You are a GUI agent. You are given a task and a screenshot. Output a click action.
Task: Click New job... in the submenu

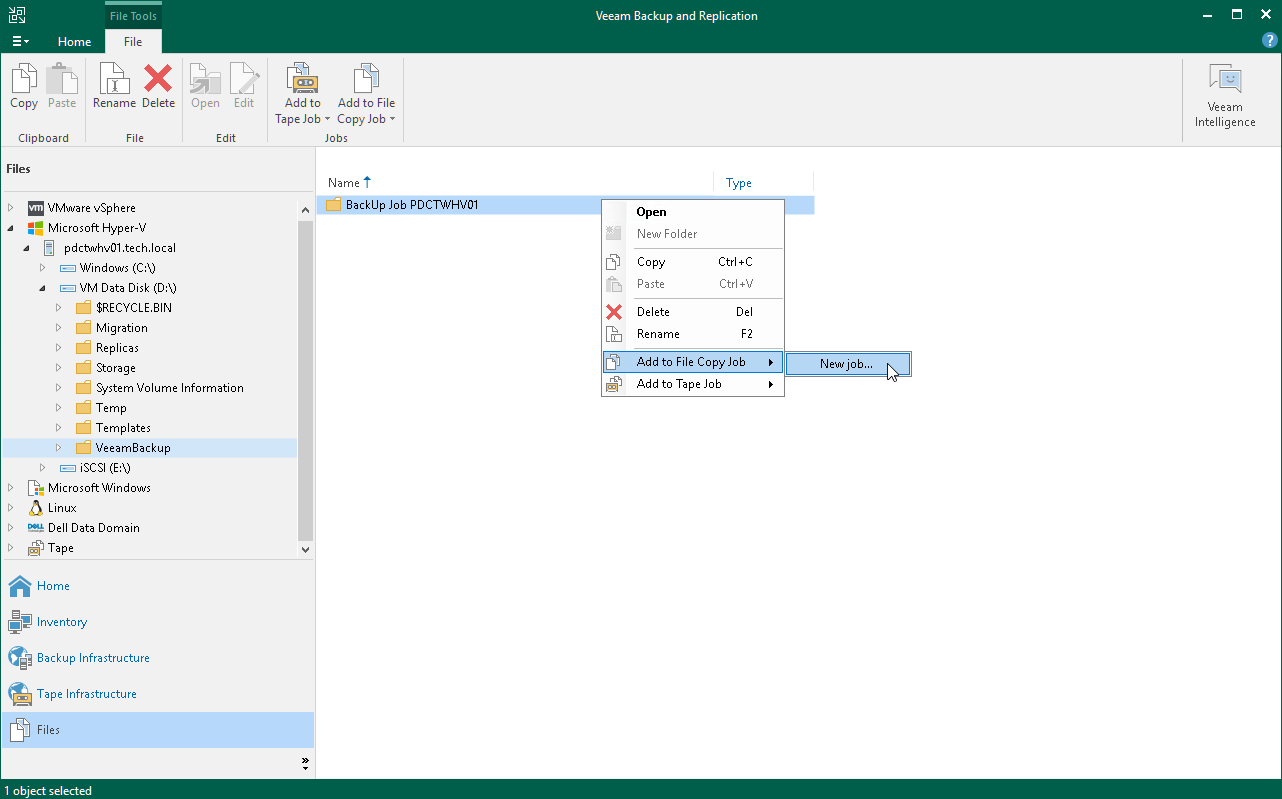tap(848, 364)
